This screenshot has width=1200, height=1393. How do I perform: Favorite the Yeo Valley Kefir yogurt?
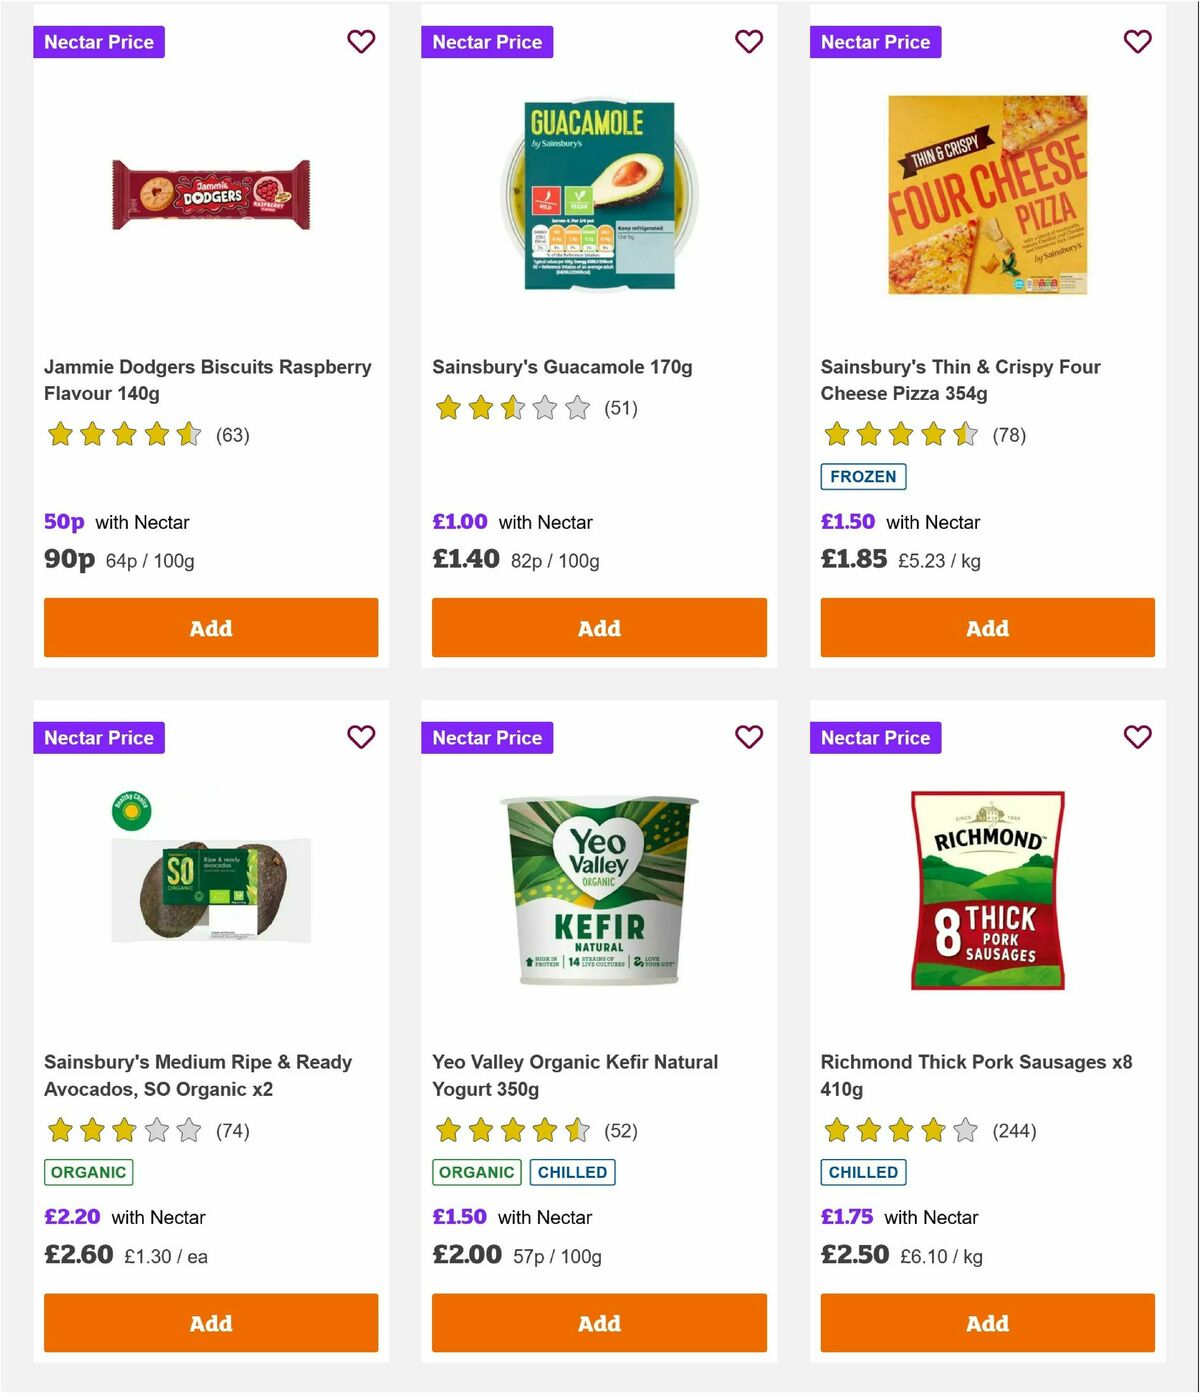[x=749, y=737]
